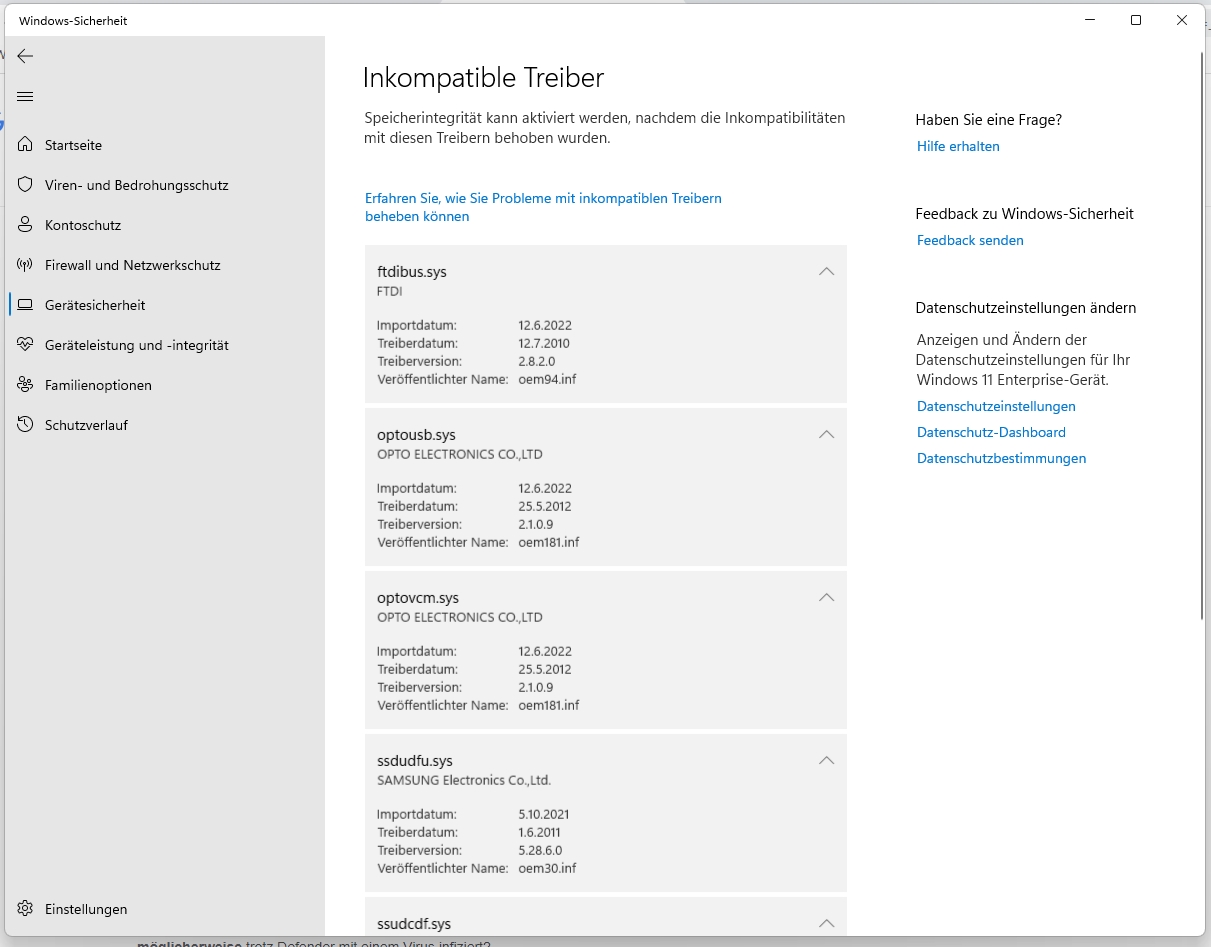Collapse the ftdibus.sys driver card
The height and width of the screenshot is (947, 1211).
826,271
